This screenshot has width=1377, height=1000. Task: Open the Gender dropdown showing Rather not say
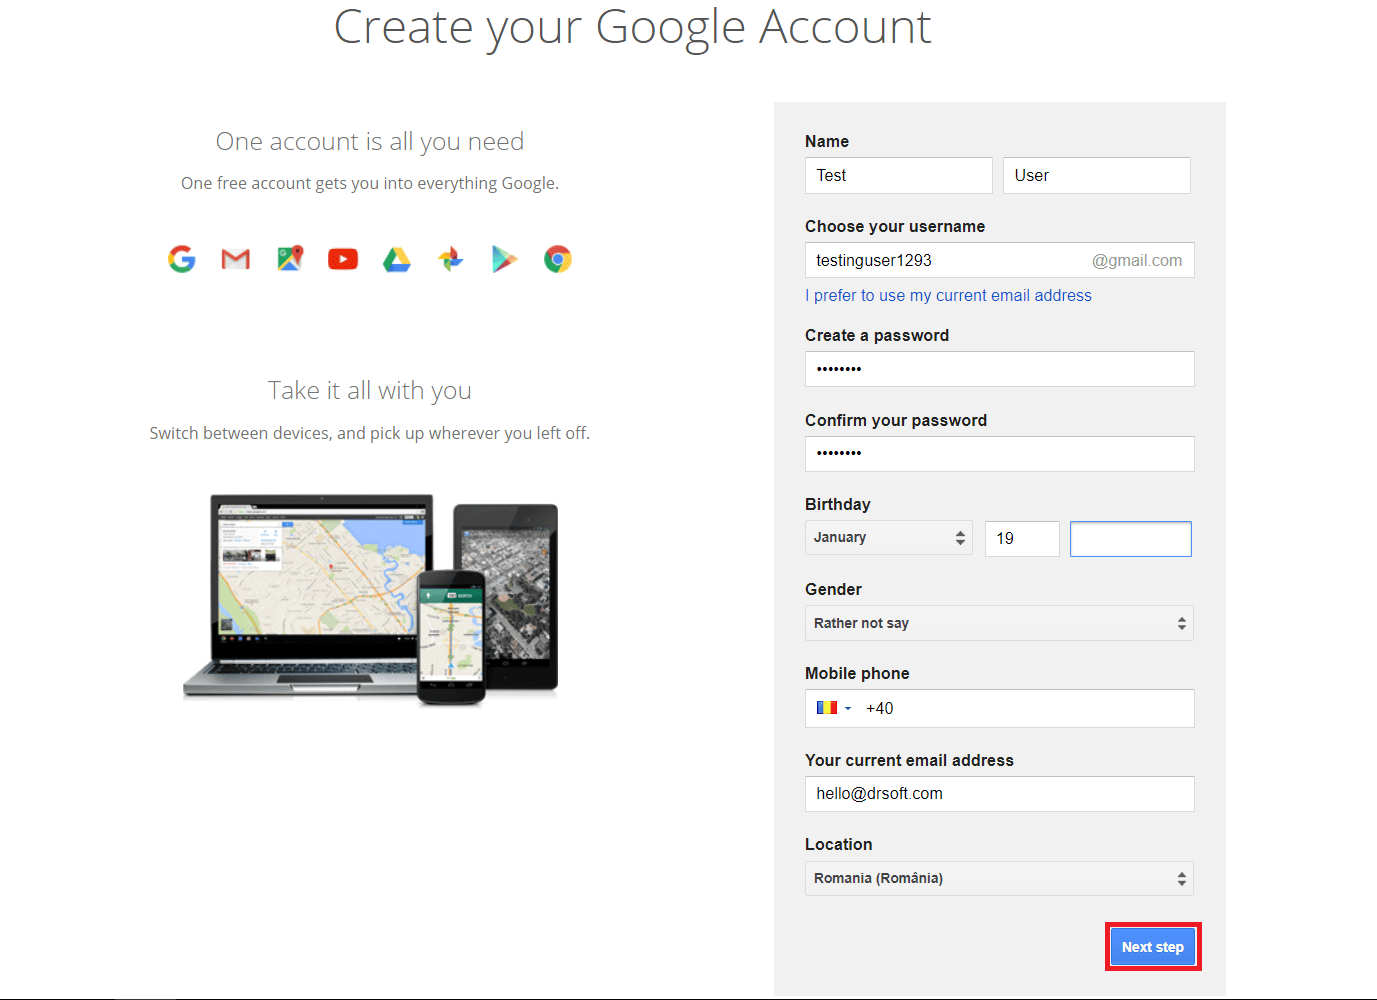pos(999,623)
